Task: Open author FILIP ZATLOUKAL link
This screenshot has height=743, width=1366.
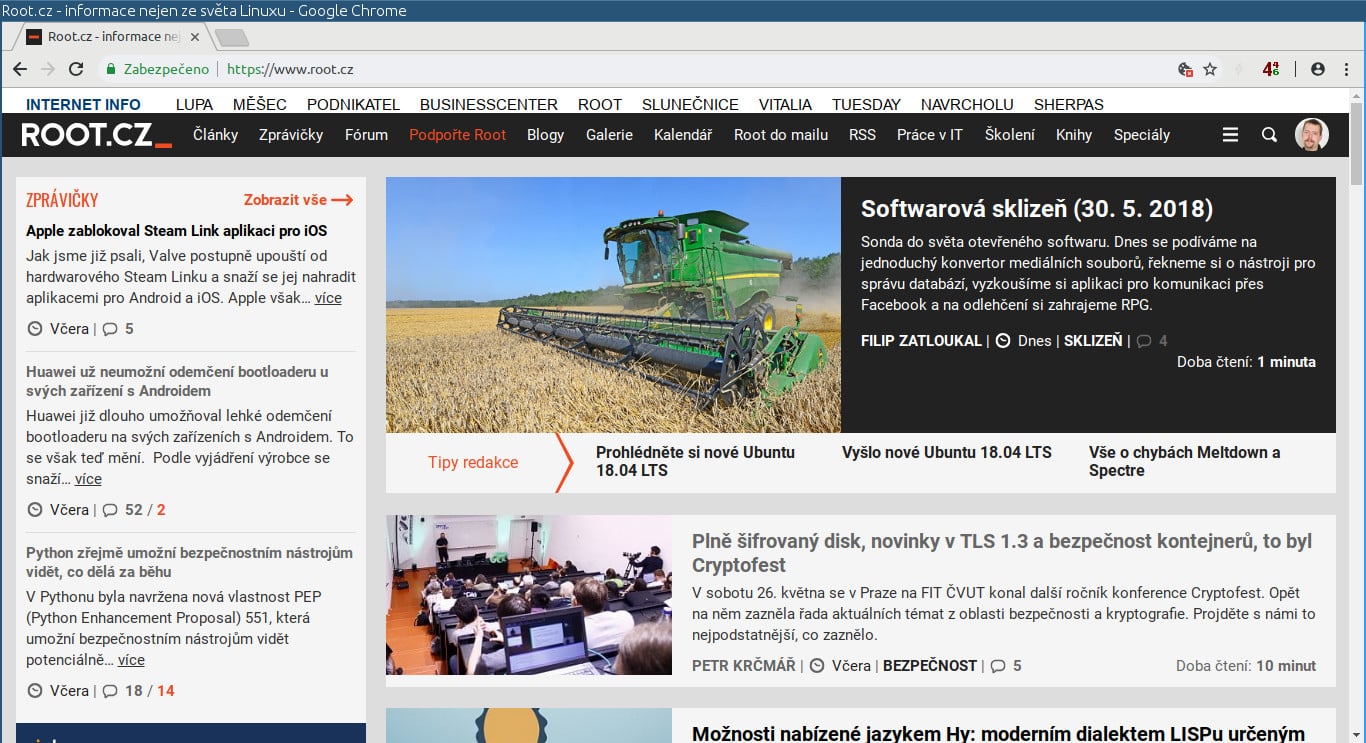Action: (921, 341)
